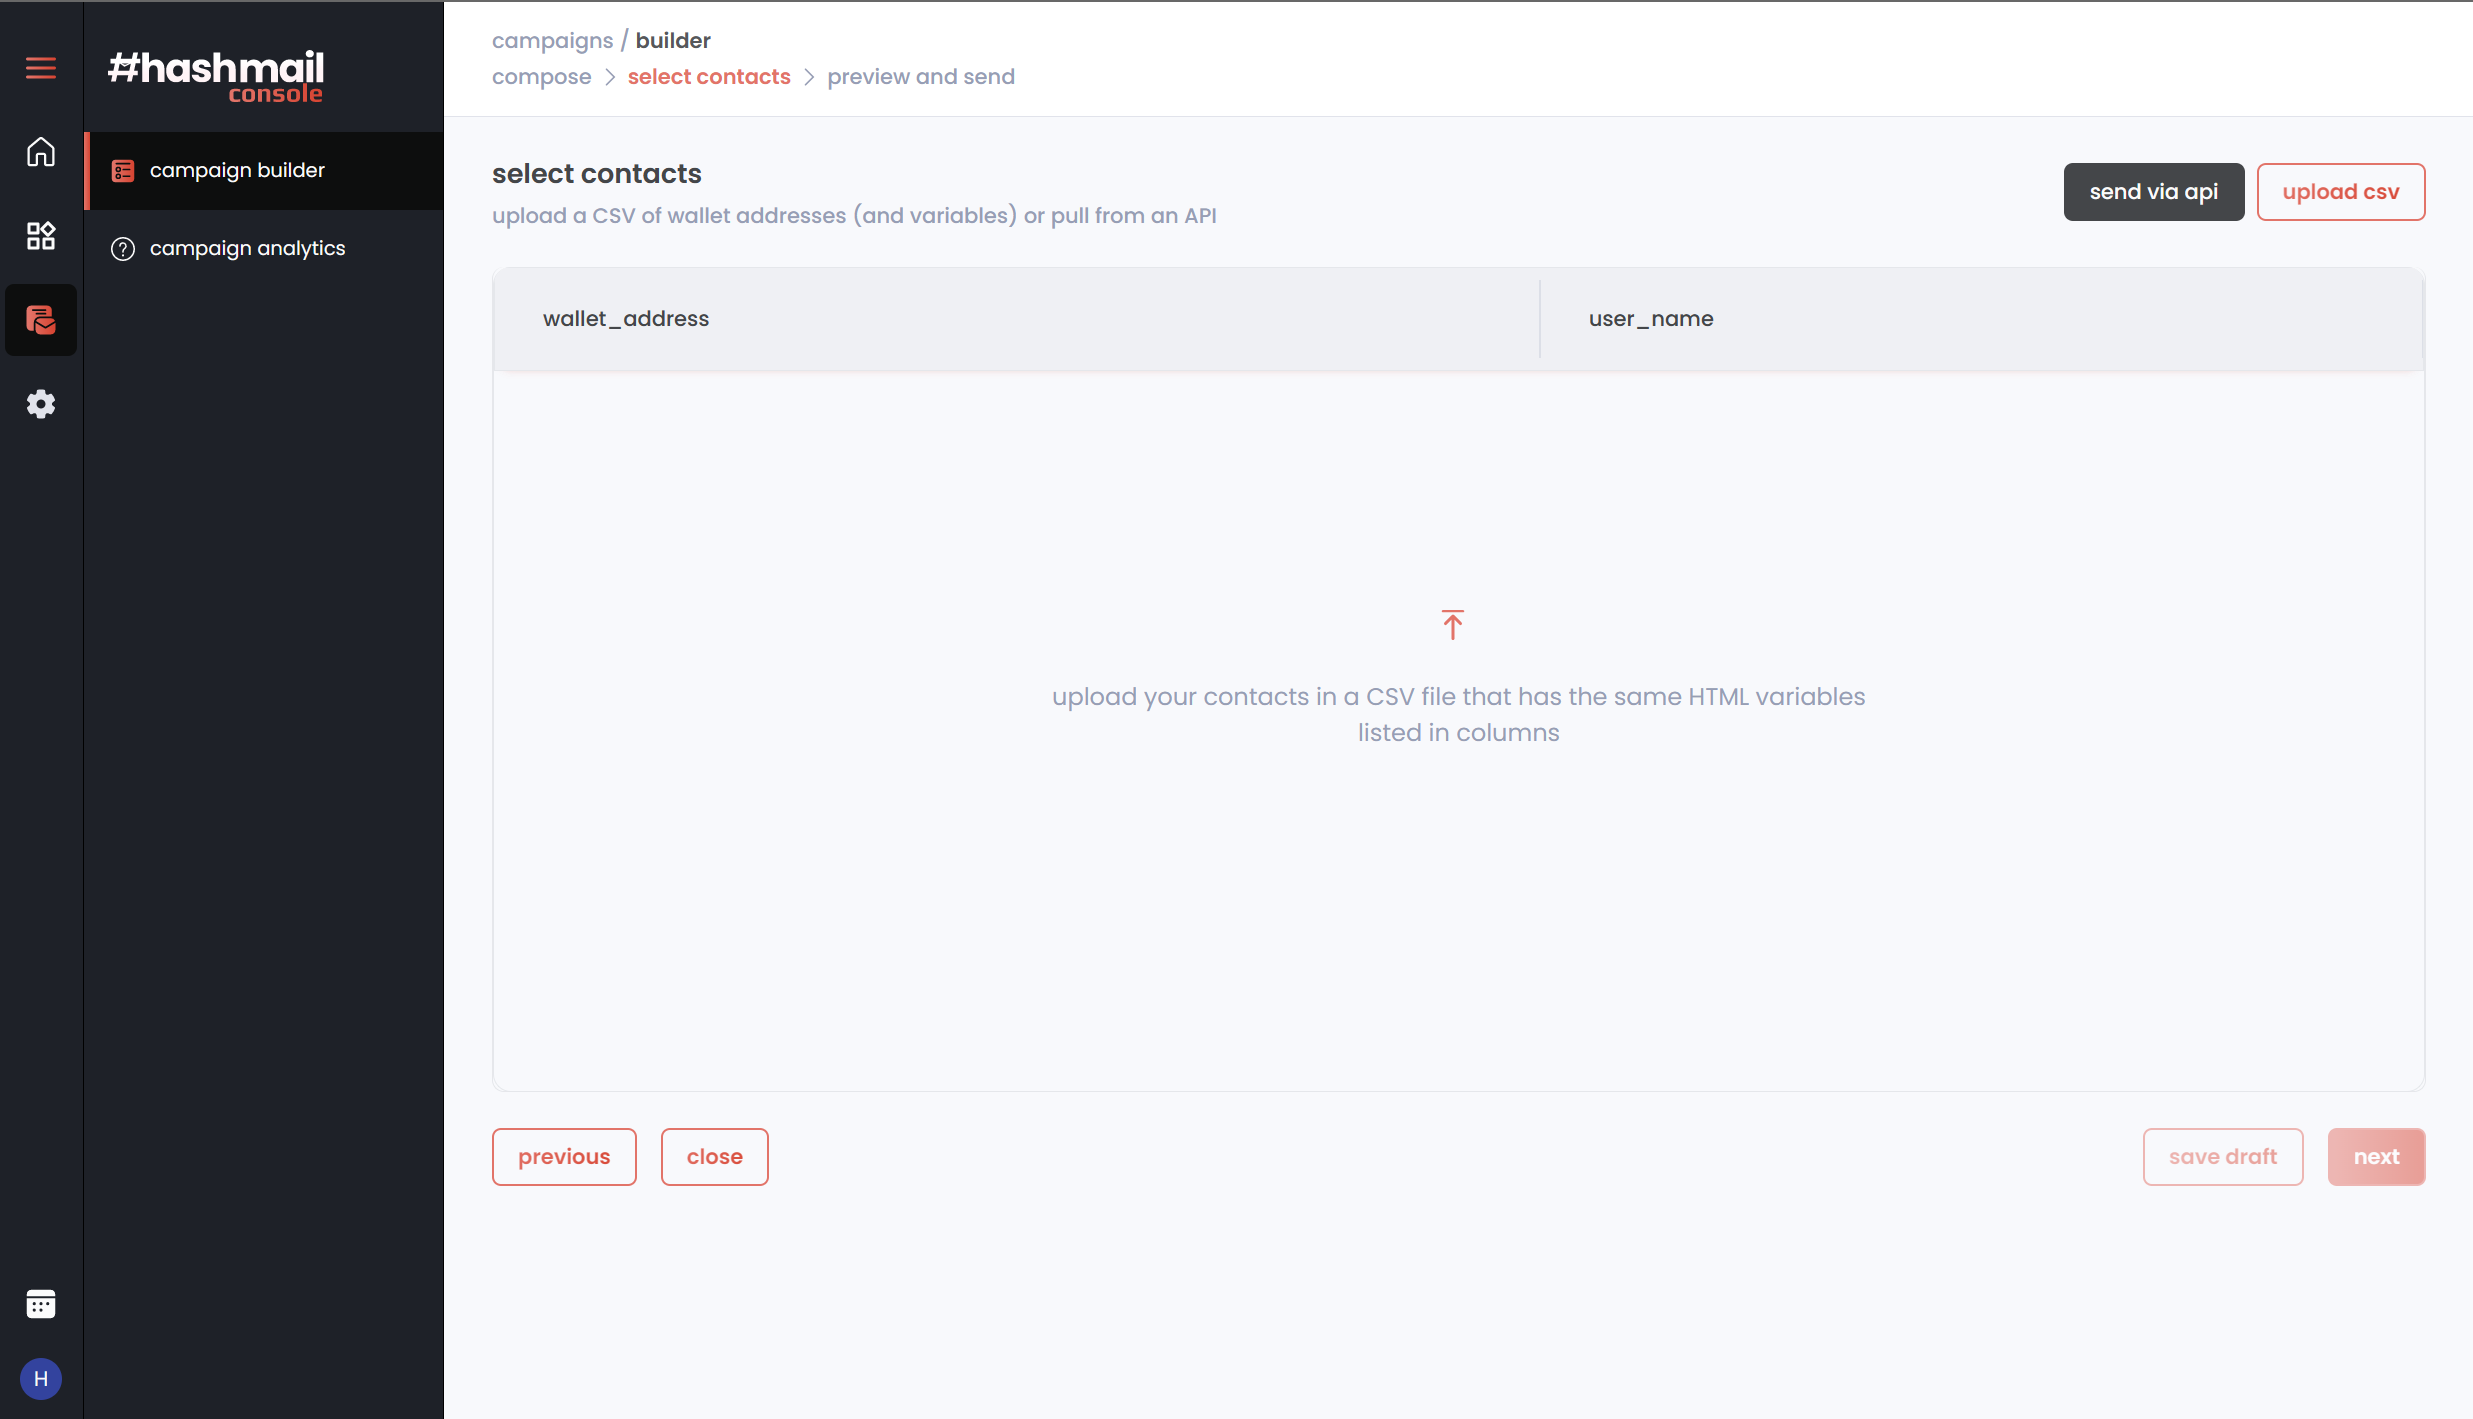
Task: Open the calendar icon at sidebar bottom
Action: pyautogui.click(x=41, y=1304)
